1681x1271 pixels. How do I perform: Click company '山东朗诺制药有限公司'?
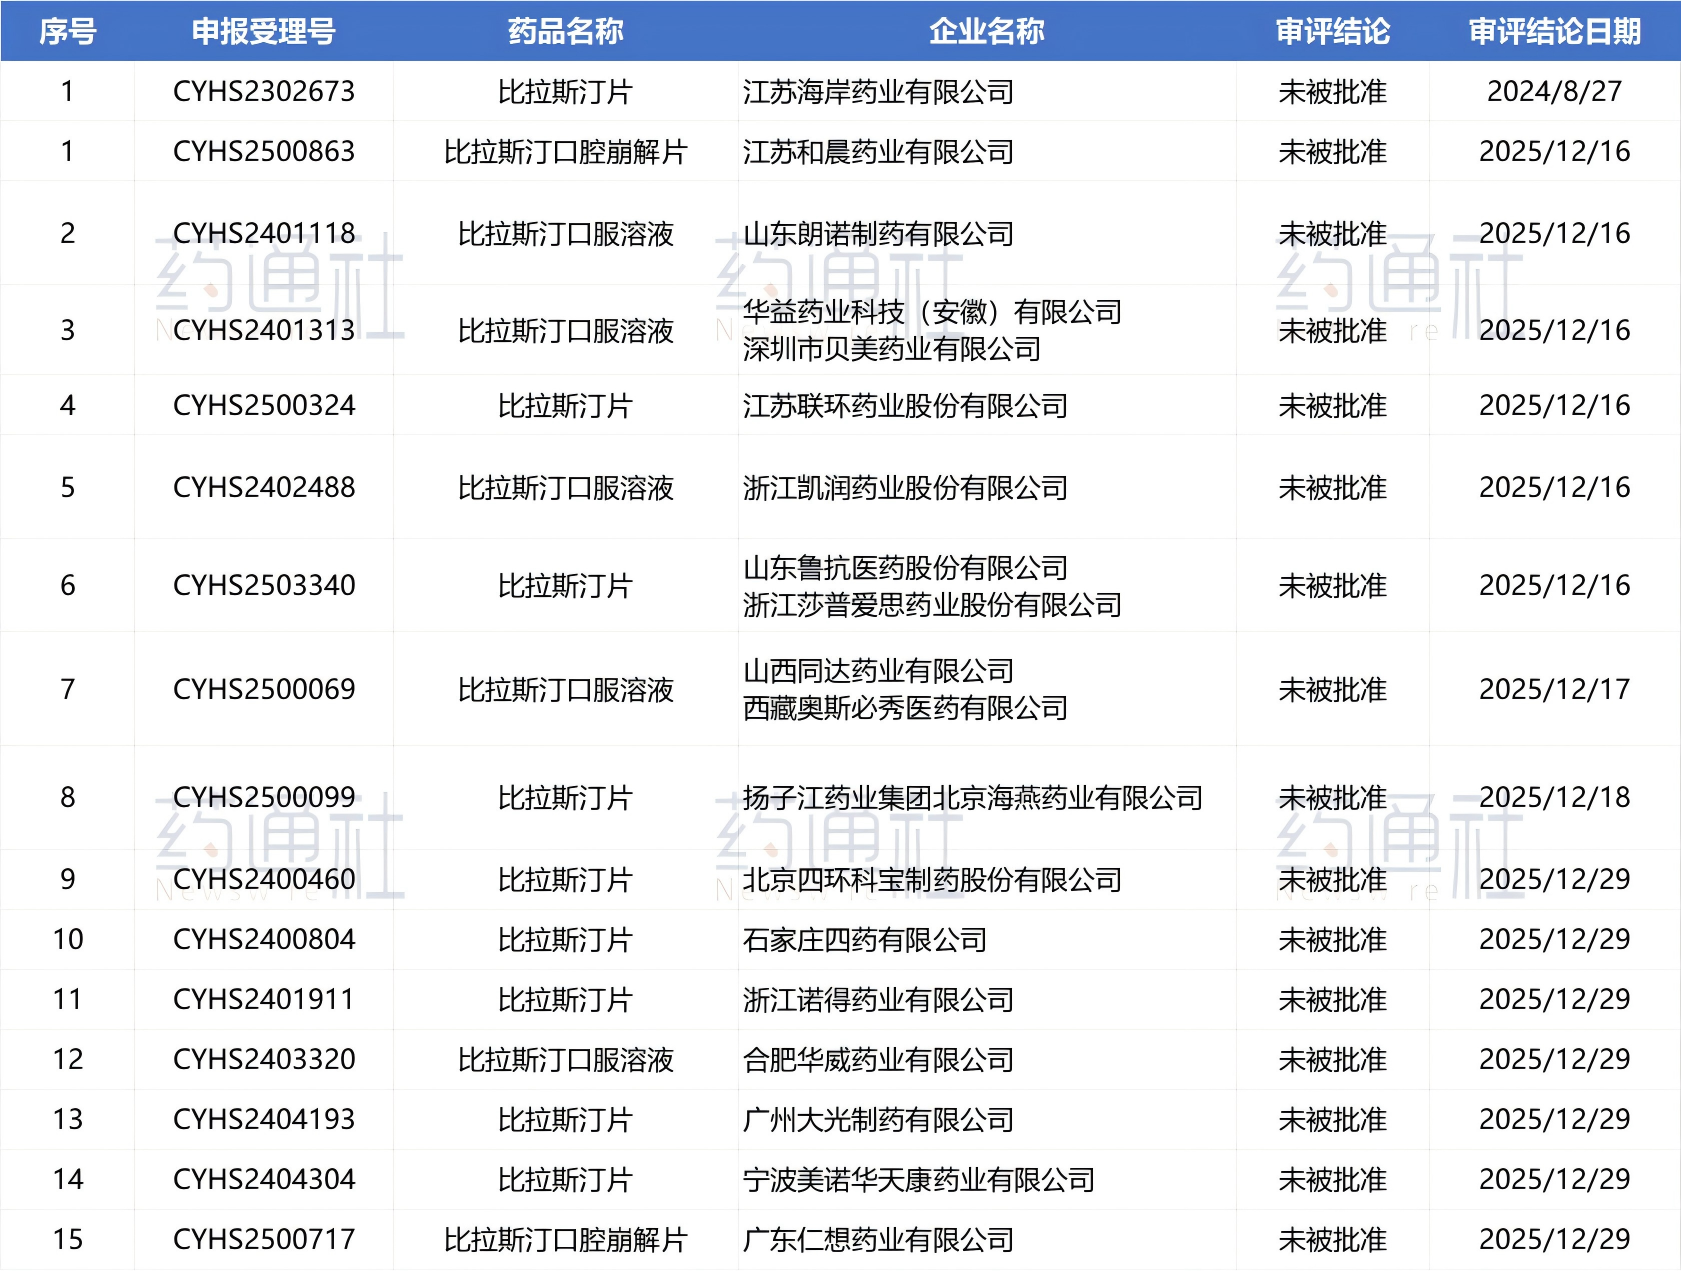pos(878,234)
